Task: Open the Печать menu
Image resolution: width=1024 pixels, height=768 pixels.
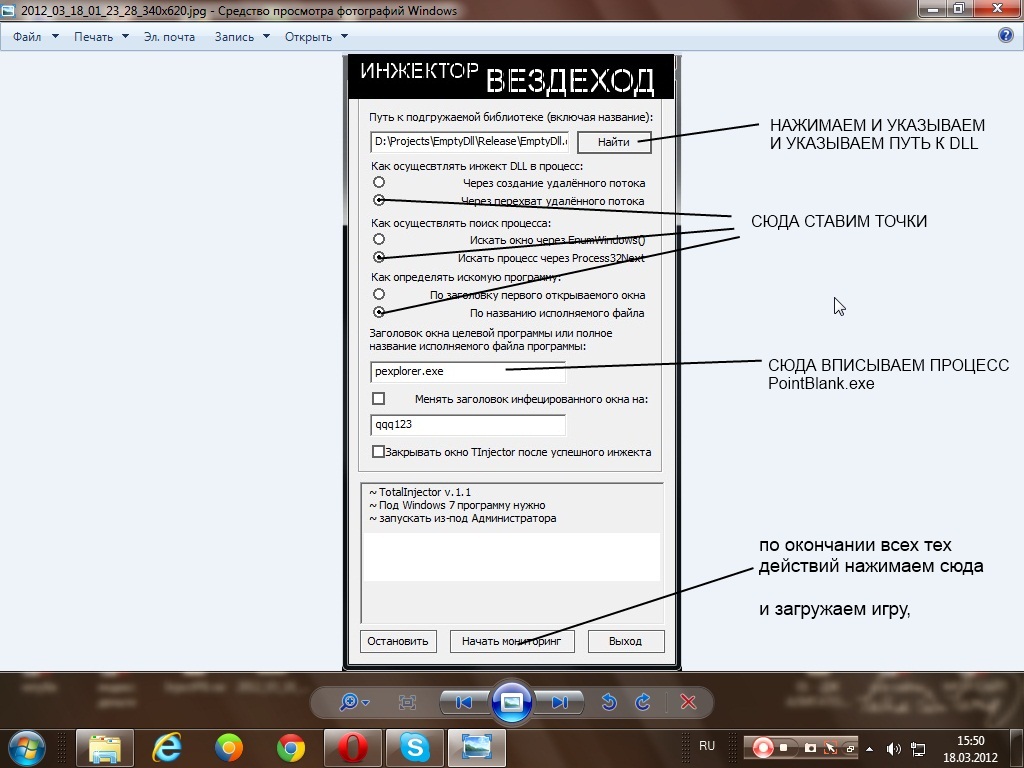Action: 93,37
